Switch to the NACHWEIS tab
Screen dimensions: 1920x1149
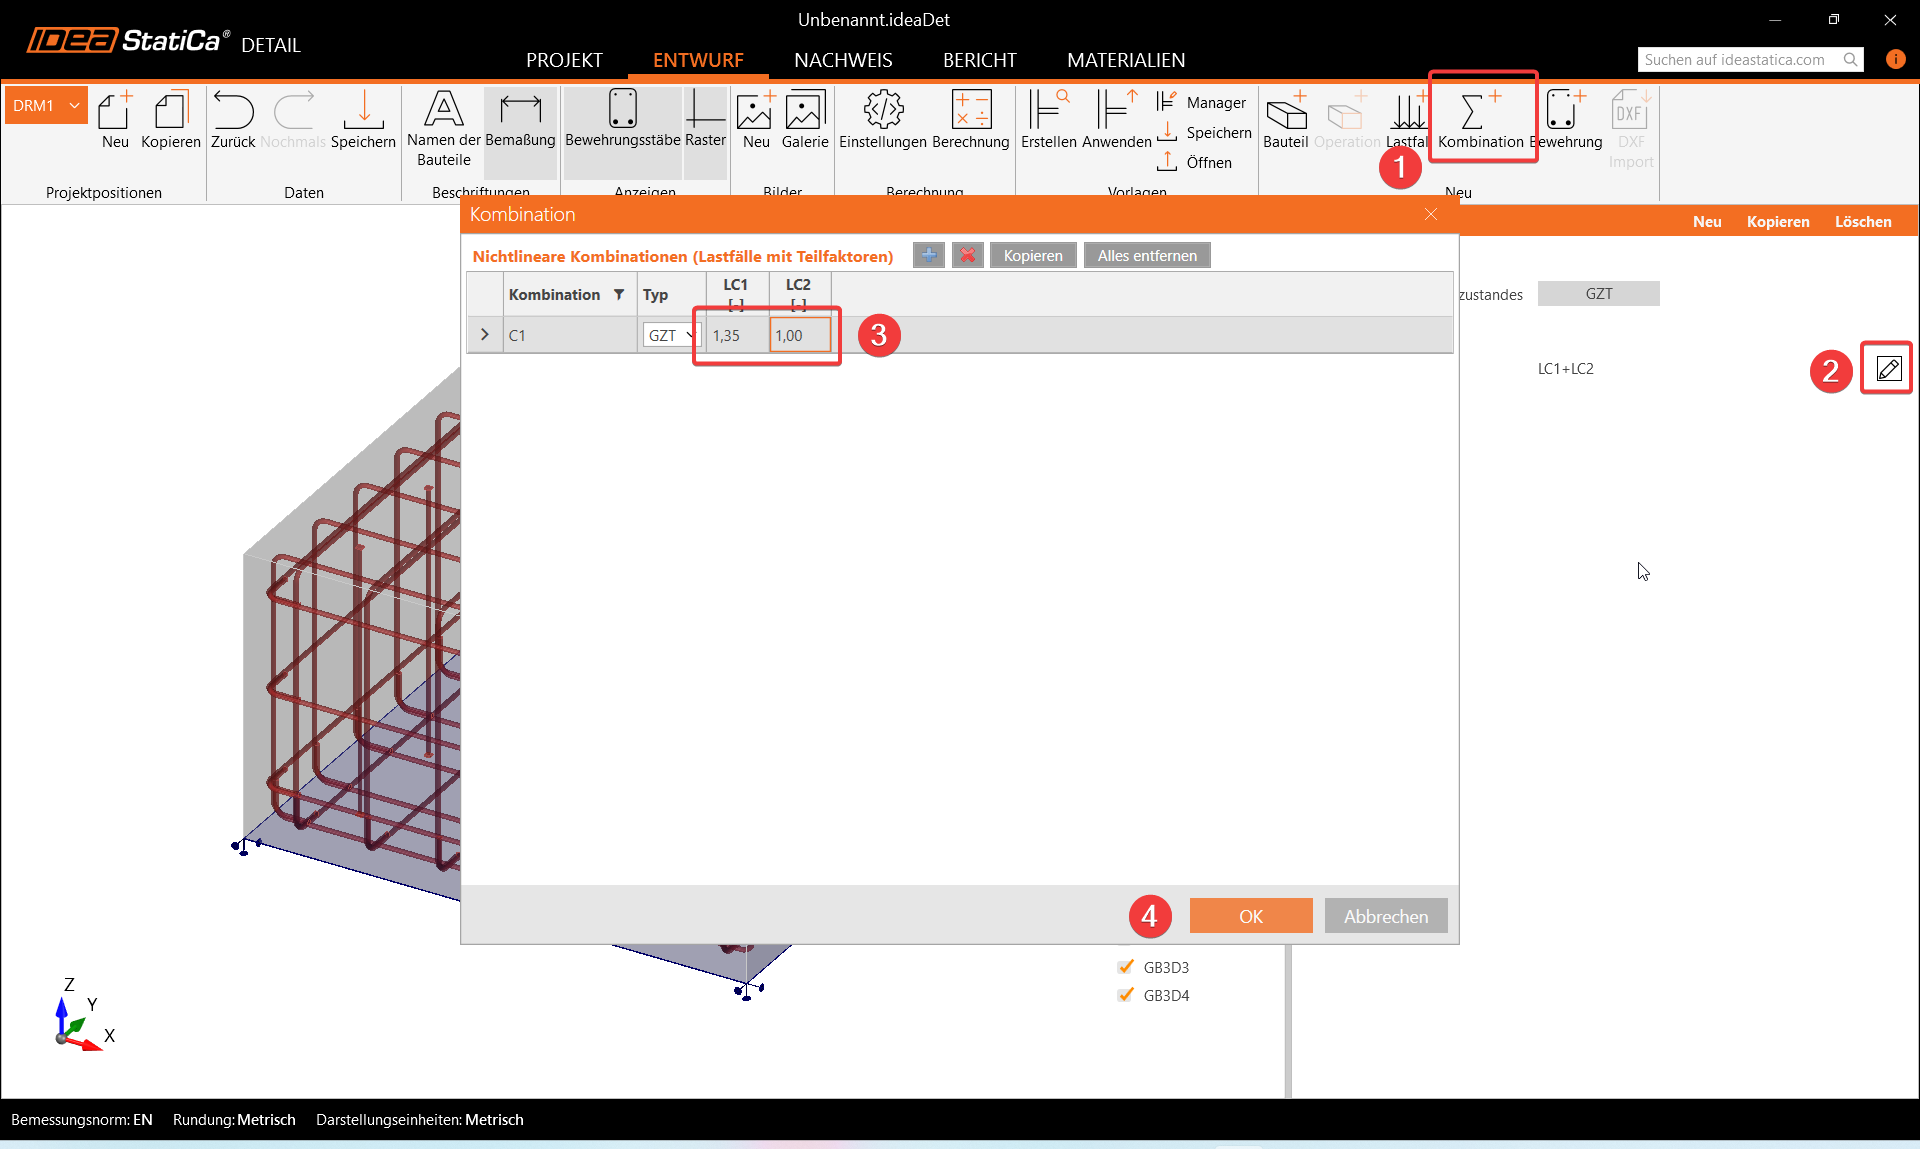click(x=843, y=60)
